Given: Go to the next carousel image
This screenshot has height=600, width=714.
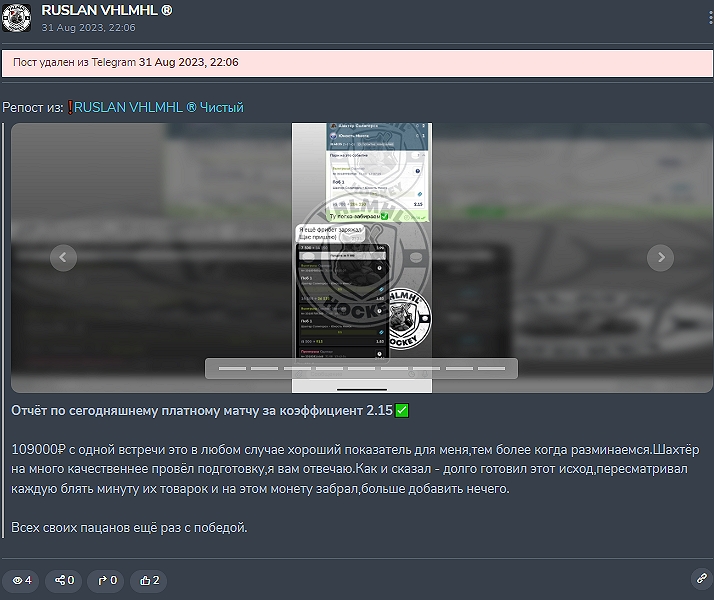Looking at the screenshot, I should coord(660,258).
